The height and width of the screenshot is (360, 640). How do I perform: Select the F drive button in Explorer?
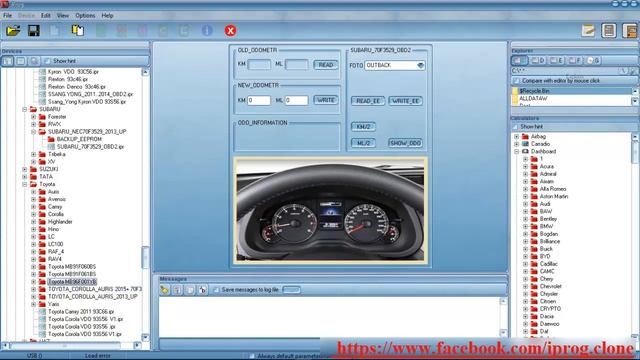575,60
